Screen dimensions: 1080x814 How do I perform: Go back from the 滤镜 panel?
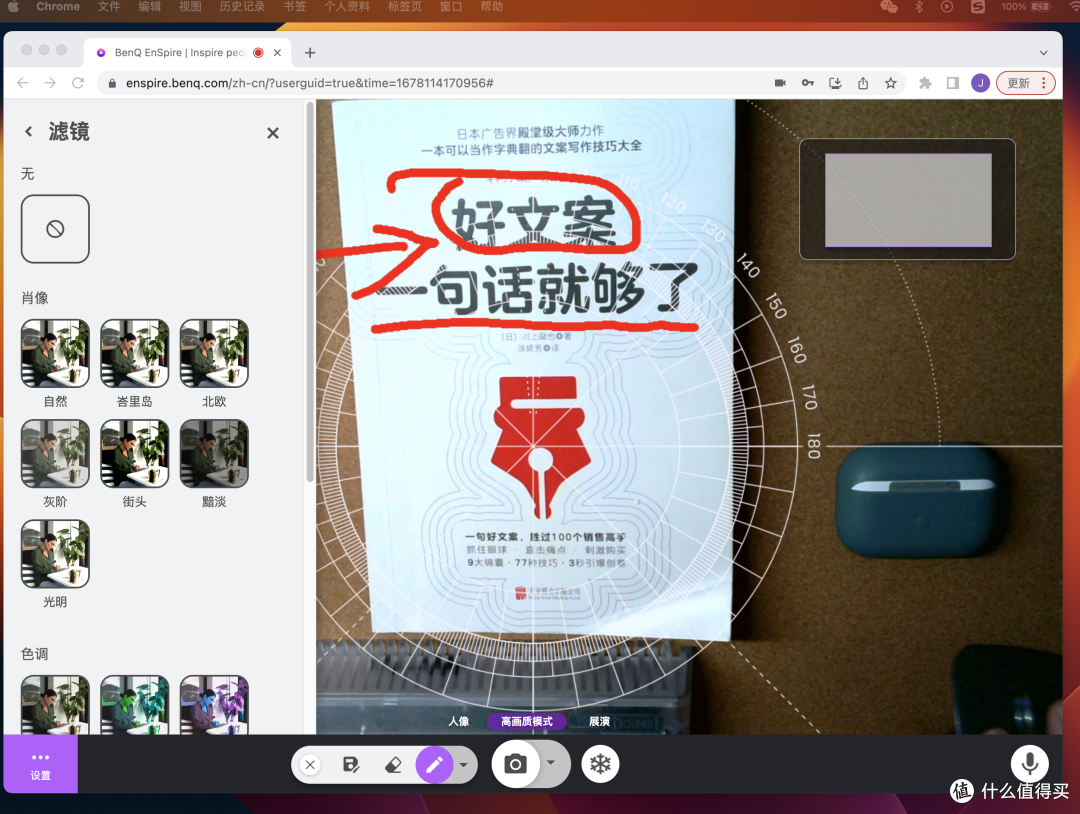pos(28,132)
